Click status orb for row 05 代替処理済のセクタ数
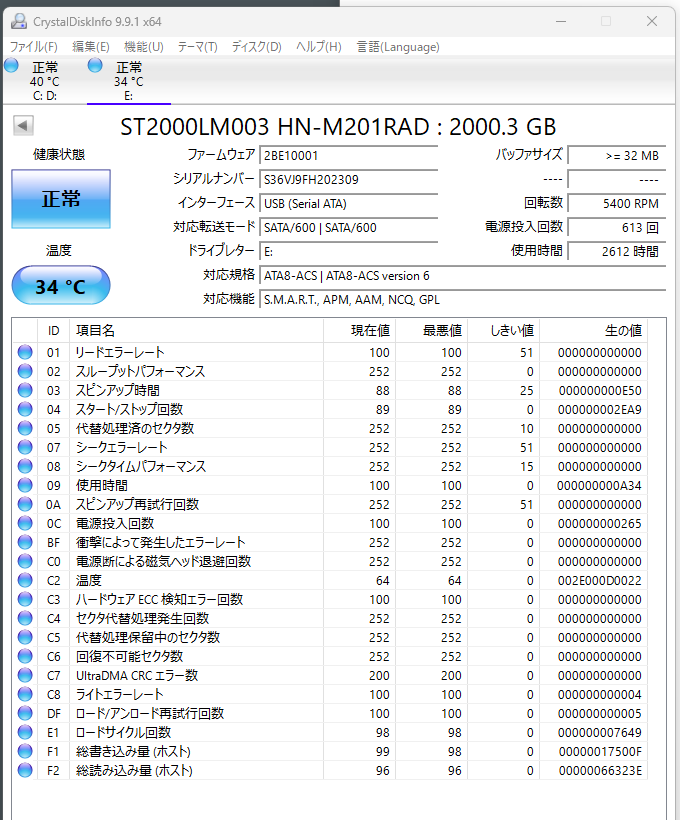This screenshot has height=820, width=680. 25,428
